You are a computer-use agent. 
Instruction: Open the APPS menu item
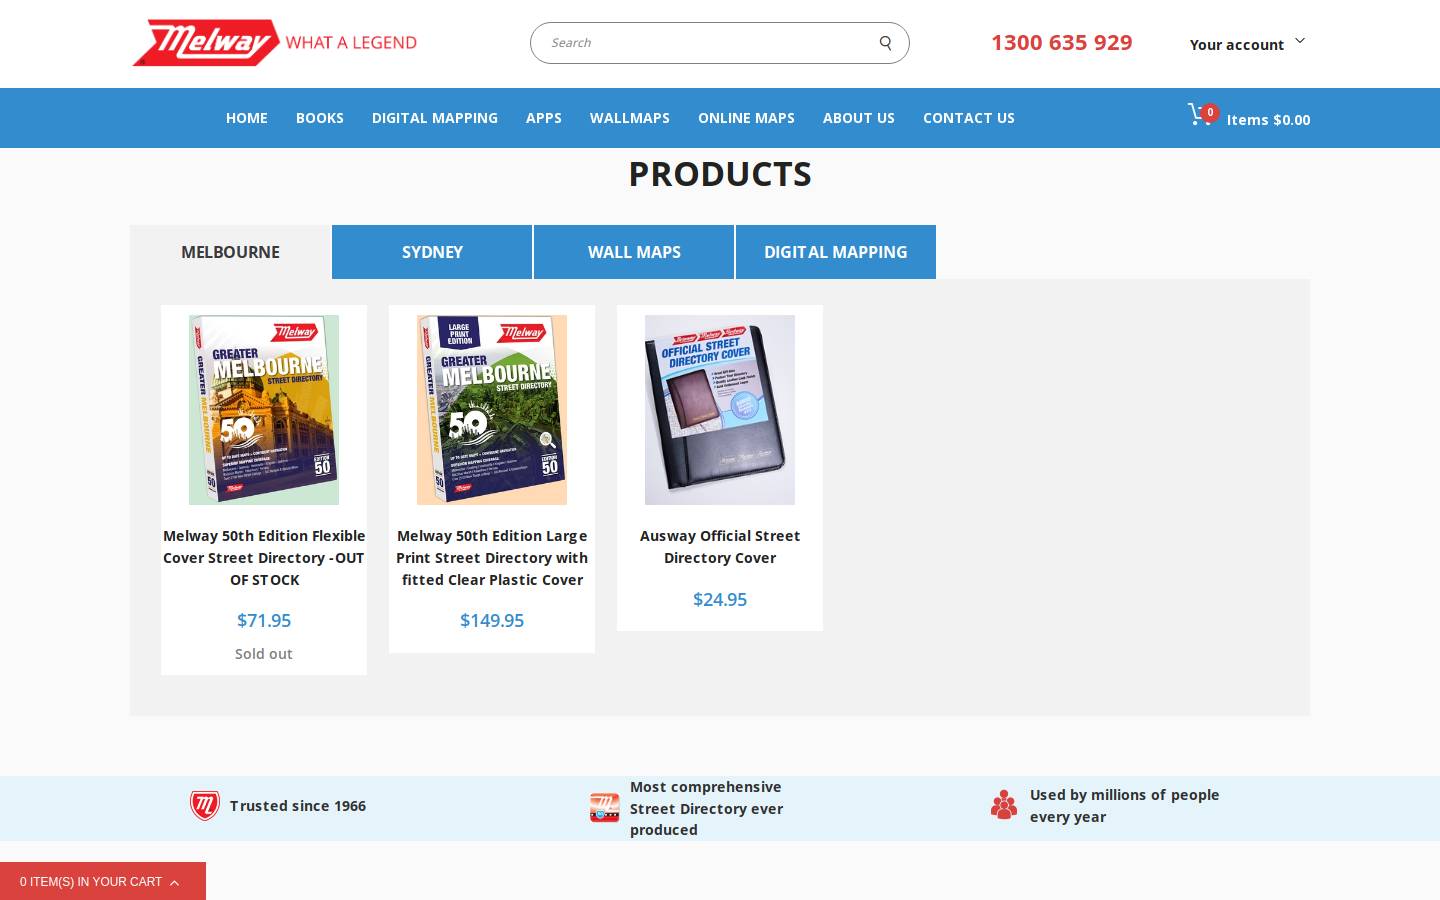pyautogui.click(x=544, y=118)
